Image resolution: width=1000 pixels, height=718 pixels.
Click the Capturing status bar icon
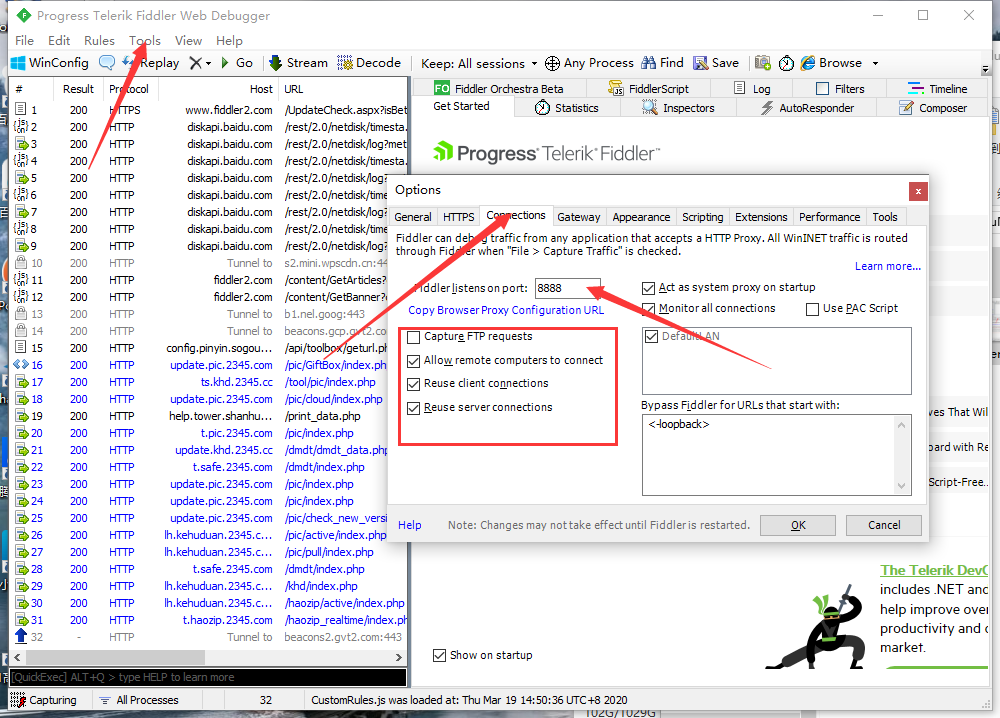18,700
